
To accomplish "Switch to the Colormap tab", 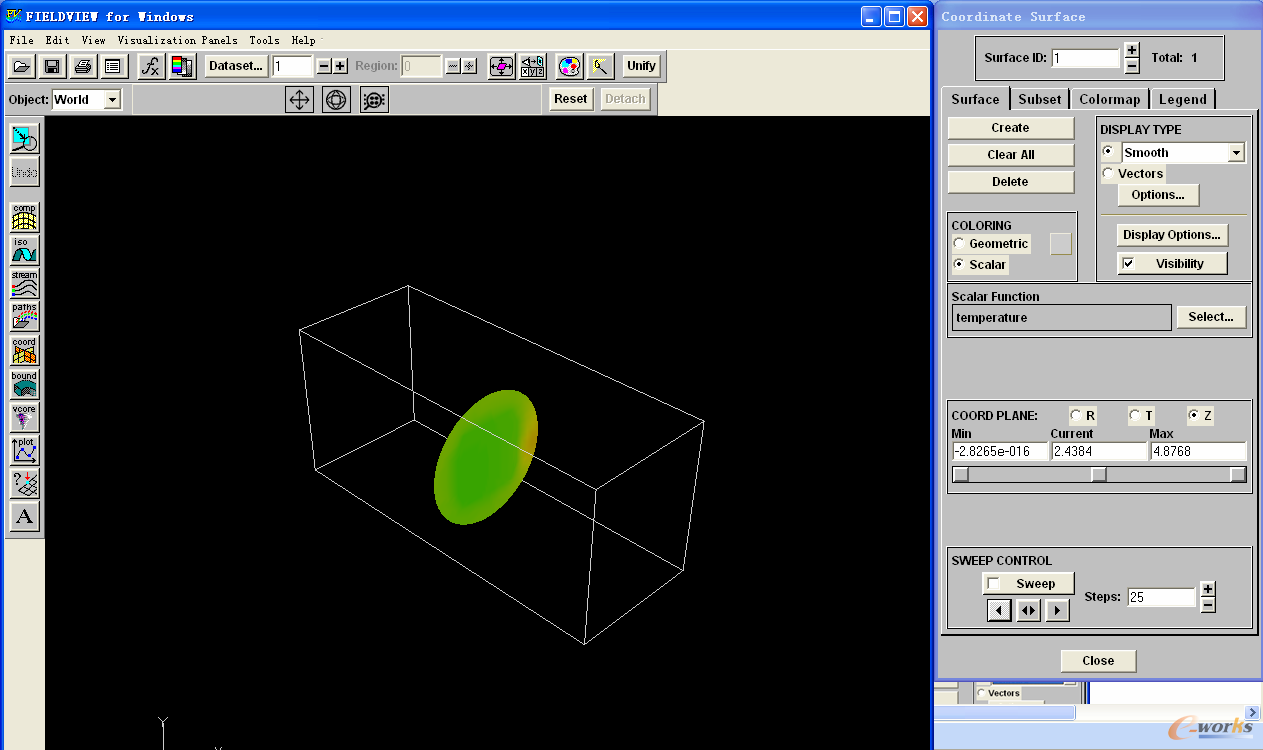I will point(1109,99).
